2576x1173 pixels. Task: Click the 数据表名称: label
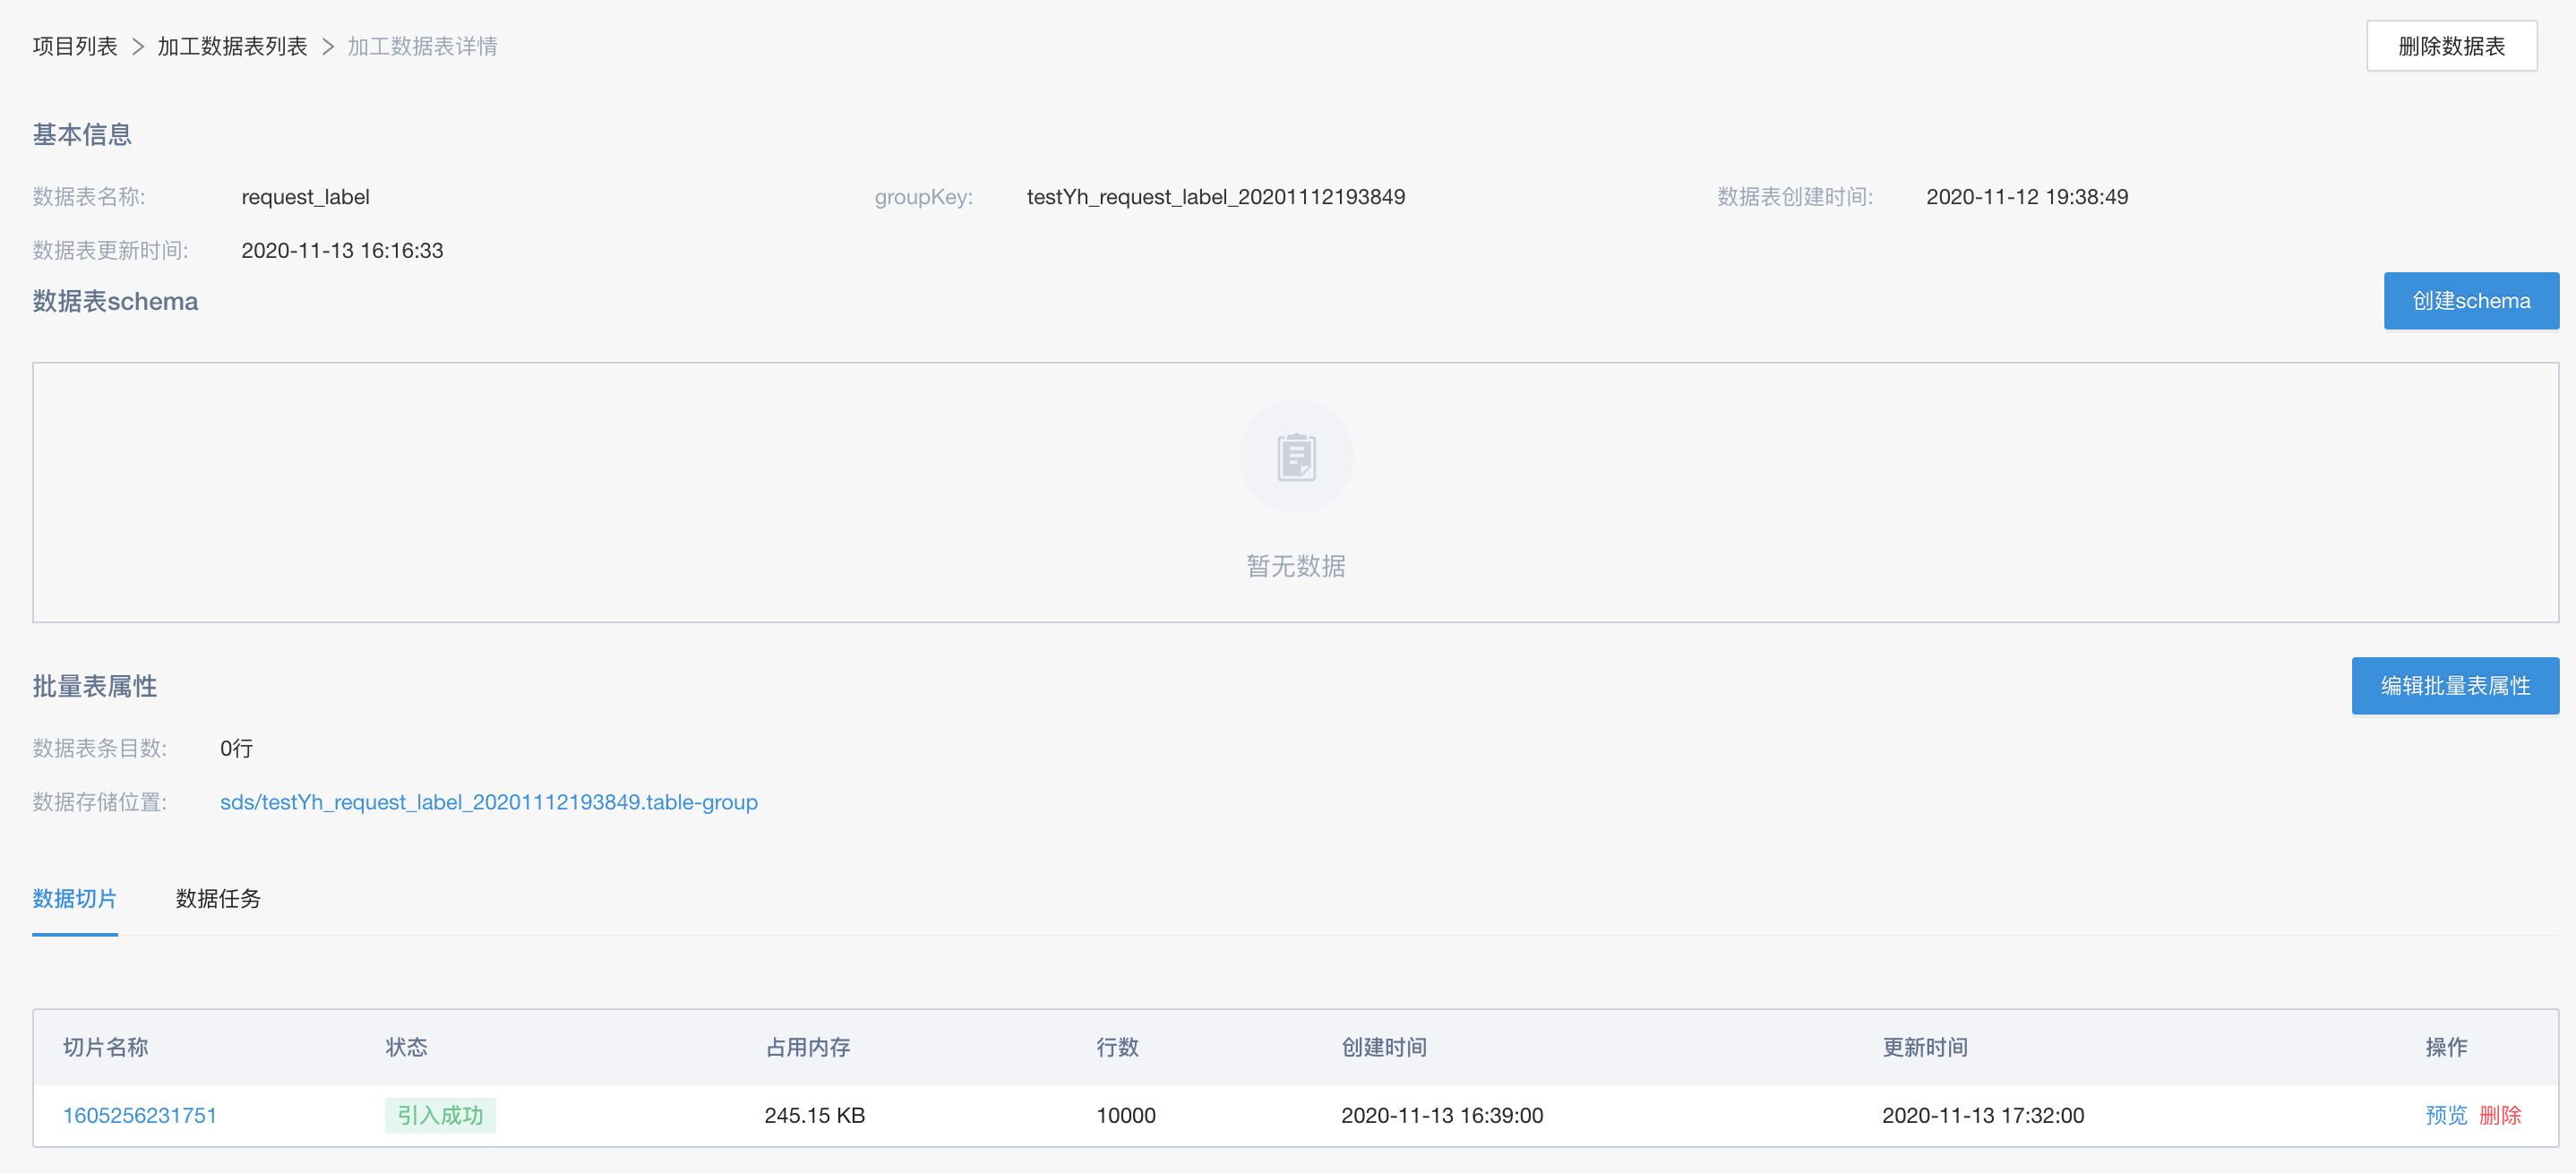pos(88,197)
